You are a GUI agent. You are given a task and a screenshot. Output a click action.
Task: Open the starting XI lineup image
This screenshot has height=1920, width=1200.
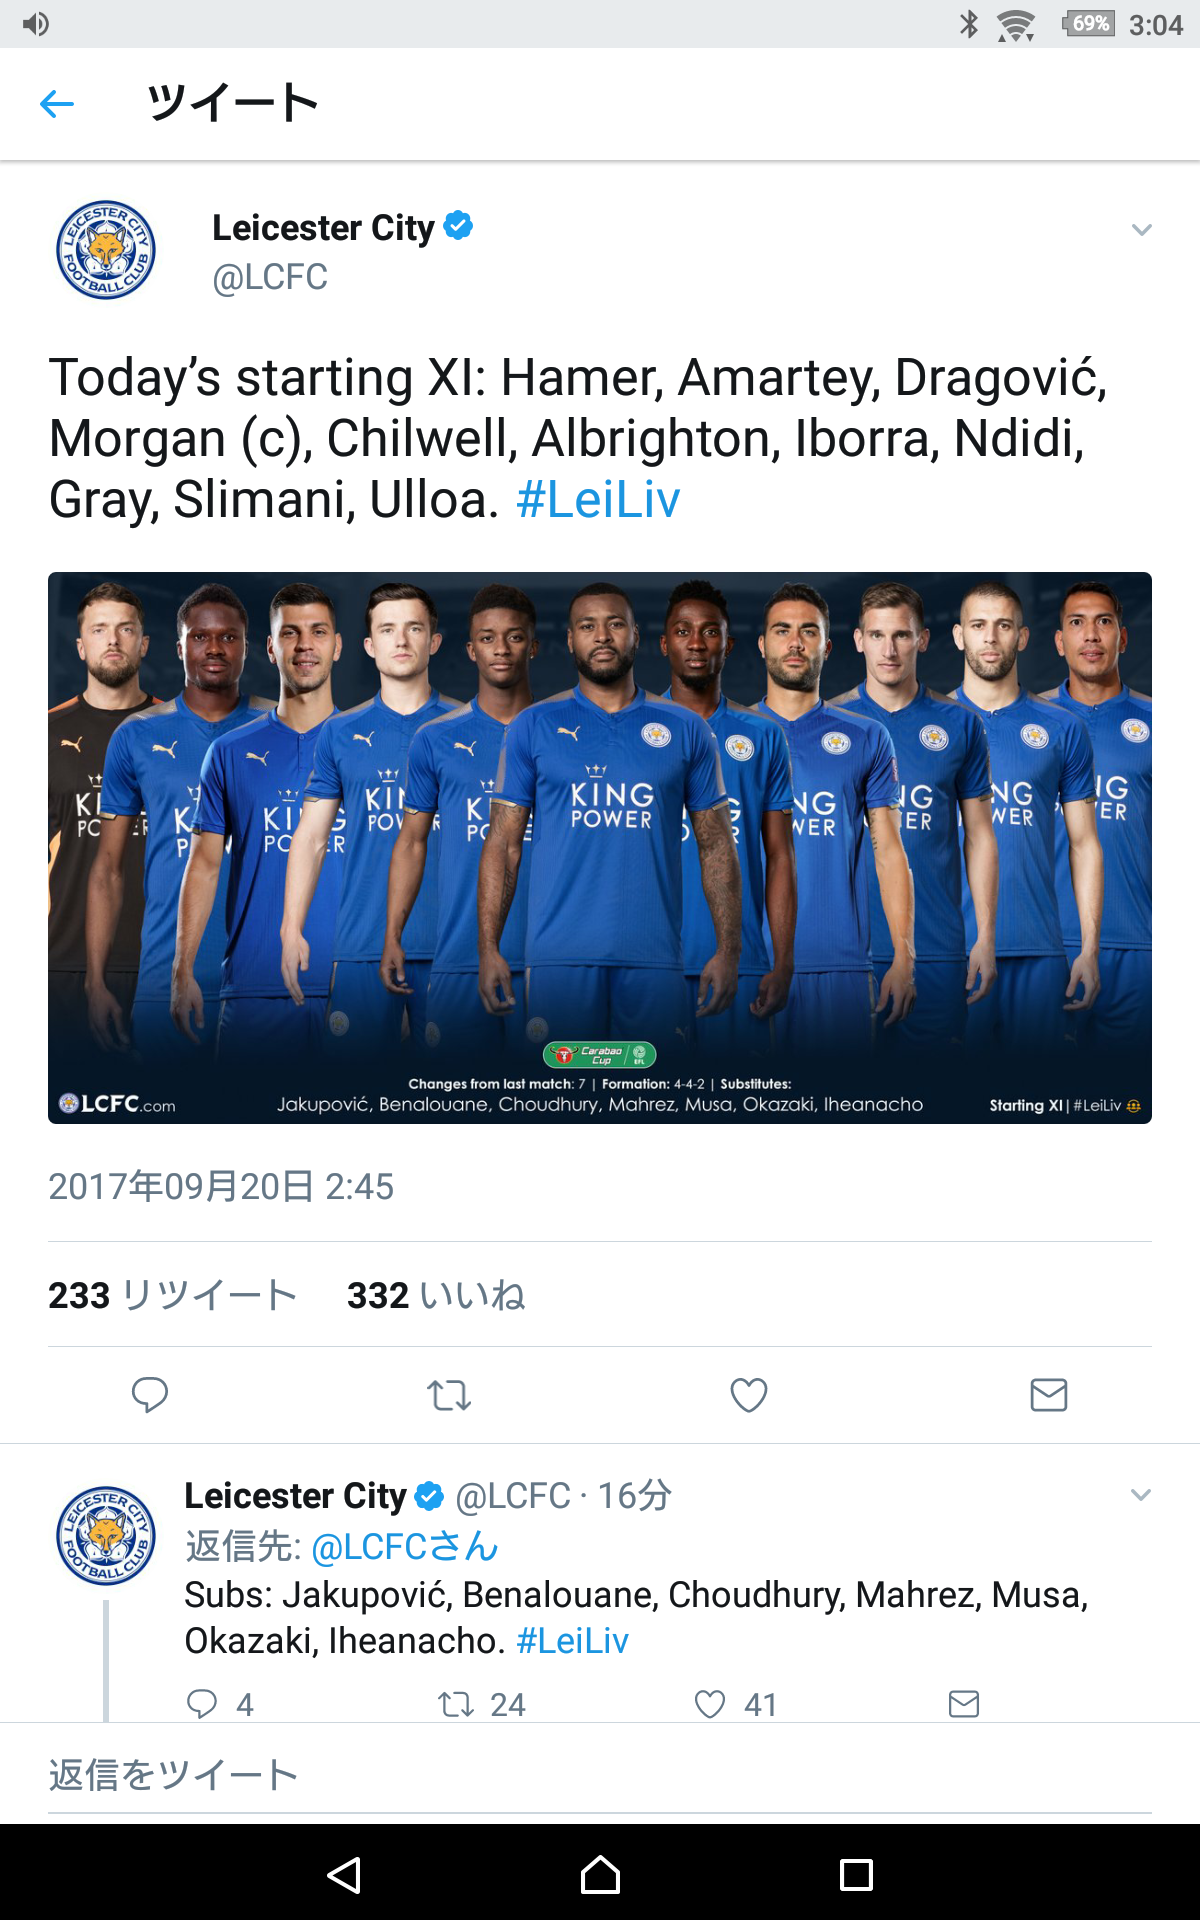(600, 847)
